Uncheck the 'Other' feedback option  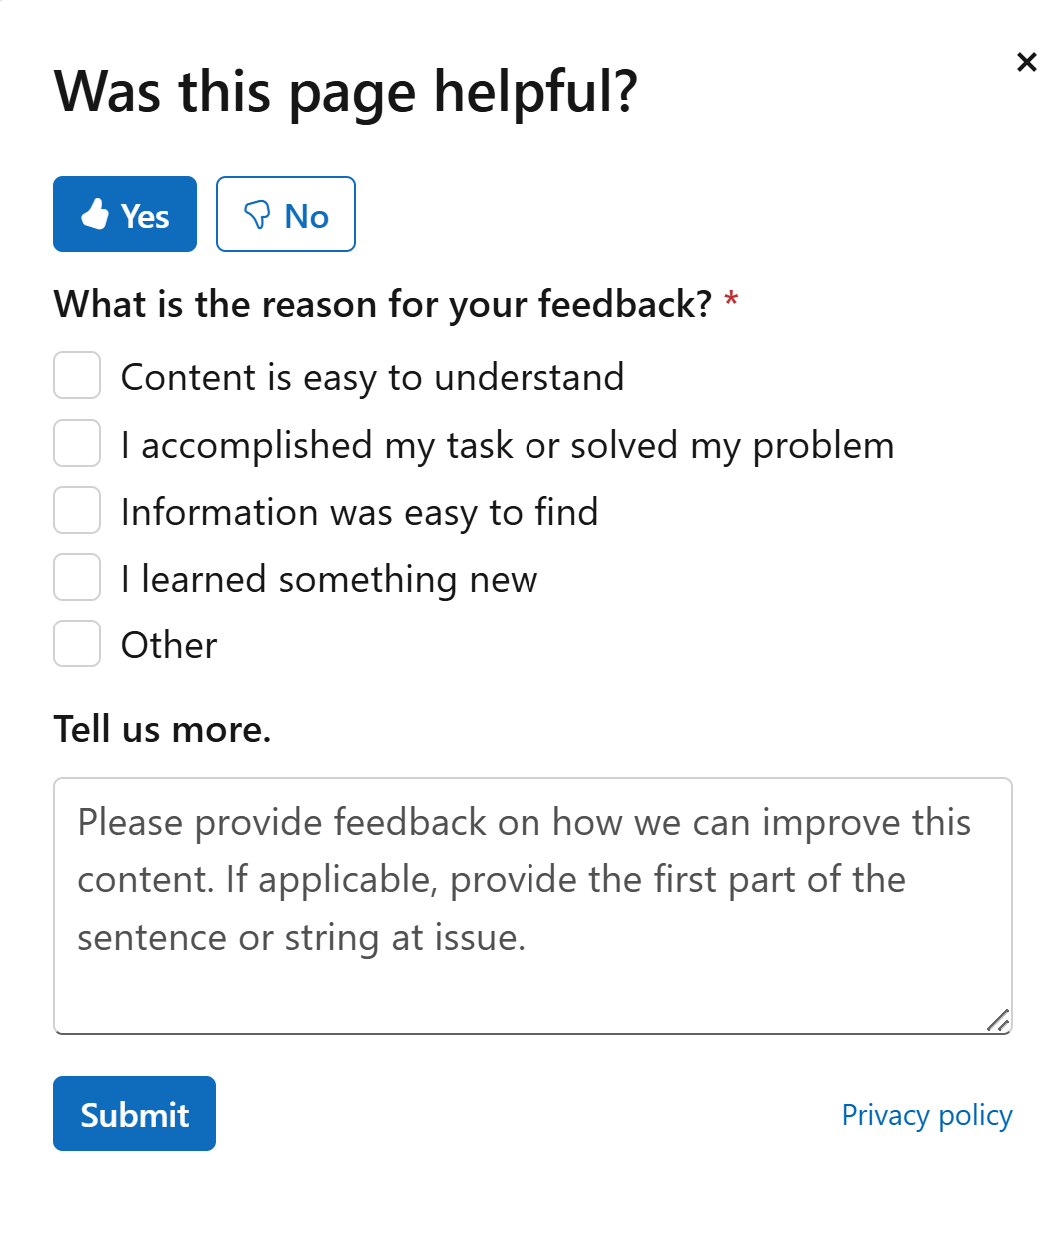click(x=77, y=644)
